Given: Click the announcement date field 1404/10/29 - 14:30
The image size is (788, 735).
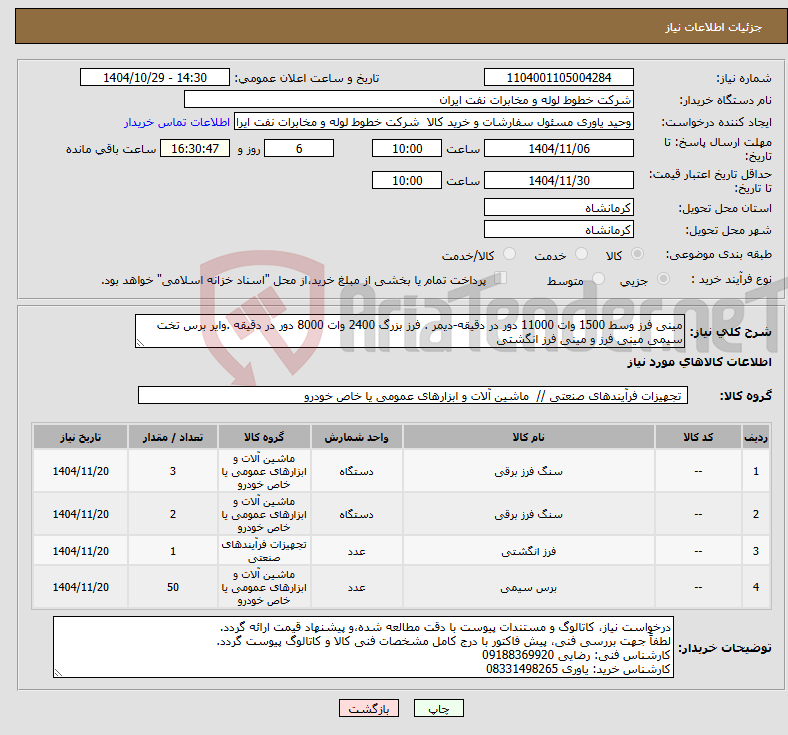Looking at the screenshot, I should (155, 77).
